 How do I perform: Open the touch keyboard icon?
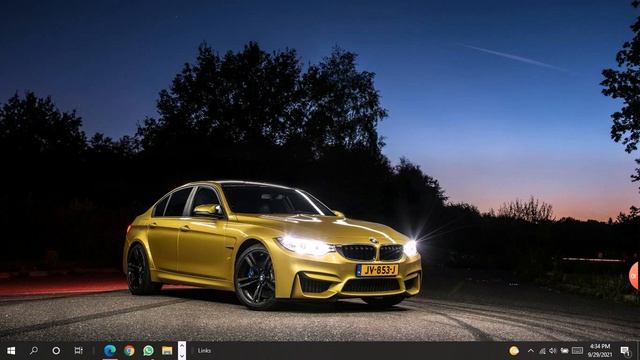click(577, 351)
